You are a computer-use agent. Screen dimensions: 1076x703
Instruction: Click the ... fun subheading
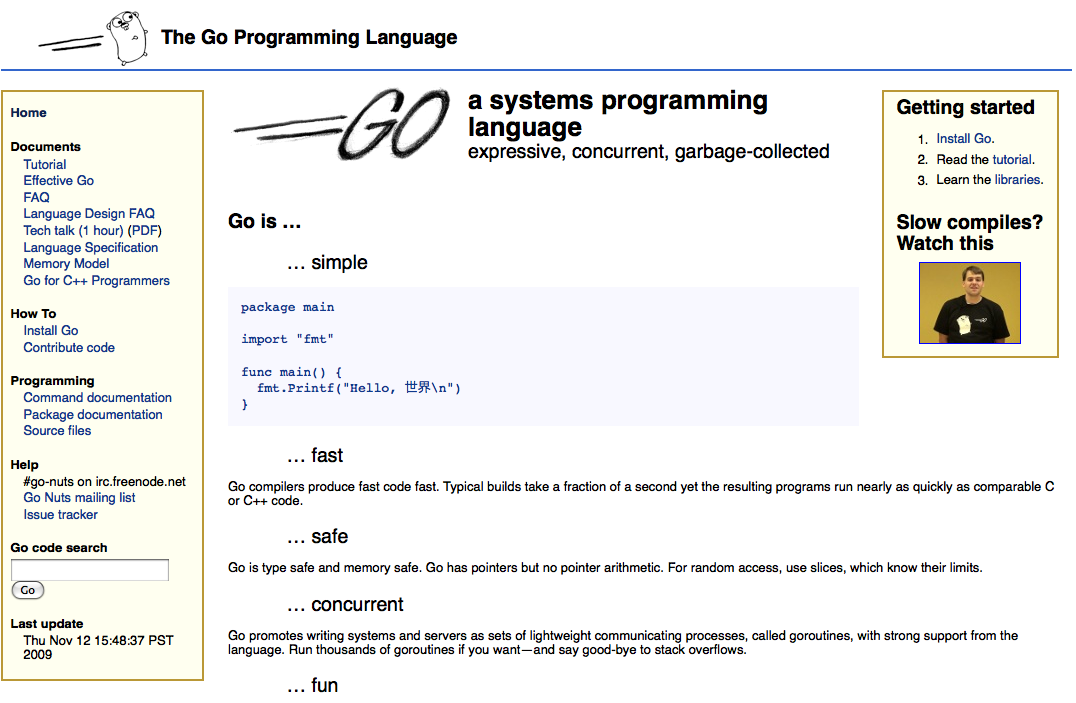click(x=312, y=685)
